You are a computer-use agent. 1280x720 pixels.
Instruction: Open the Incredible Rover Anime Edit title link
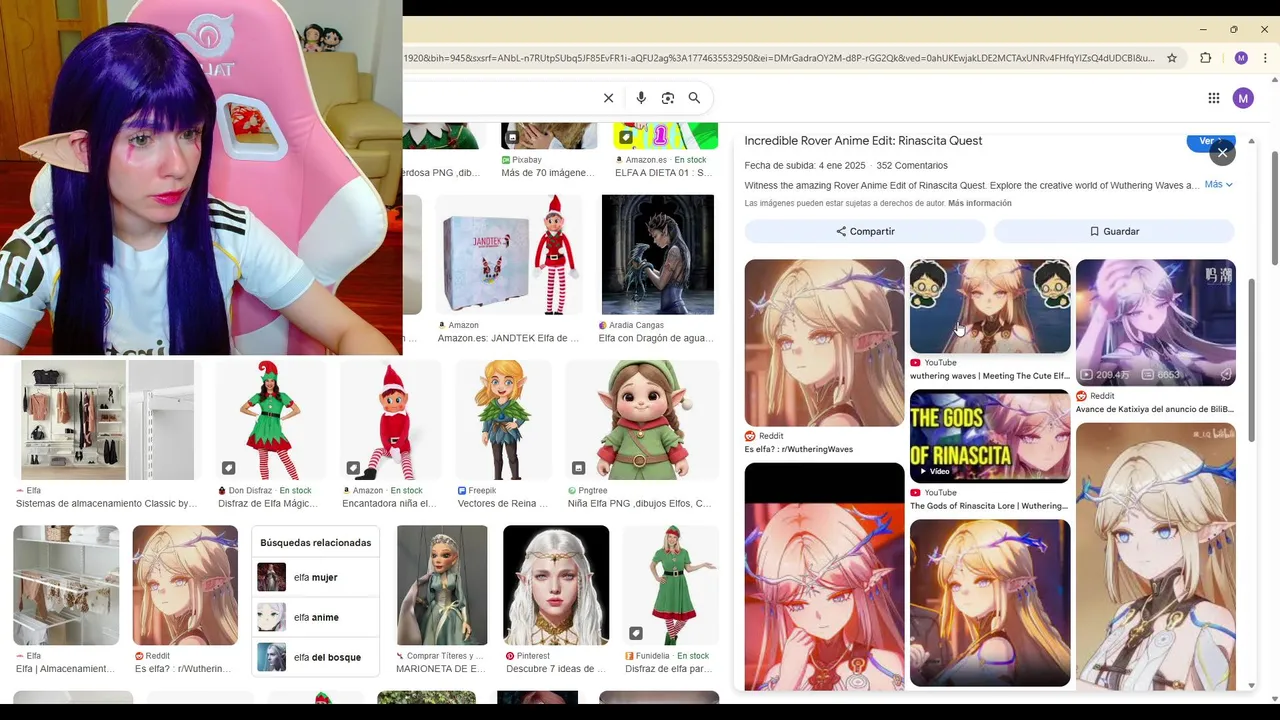[x=863, y=141]
